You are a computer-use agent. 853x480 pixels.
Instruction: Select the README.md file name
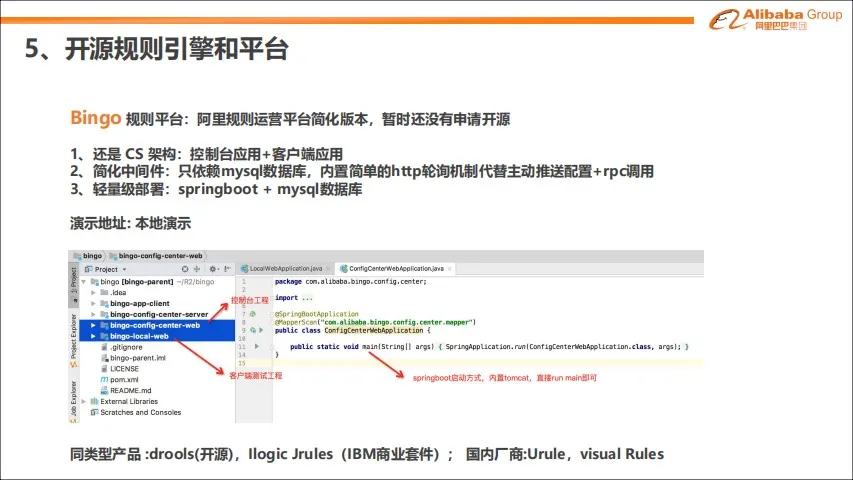(x=131, y=390)
